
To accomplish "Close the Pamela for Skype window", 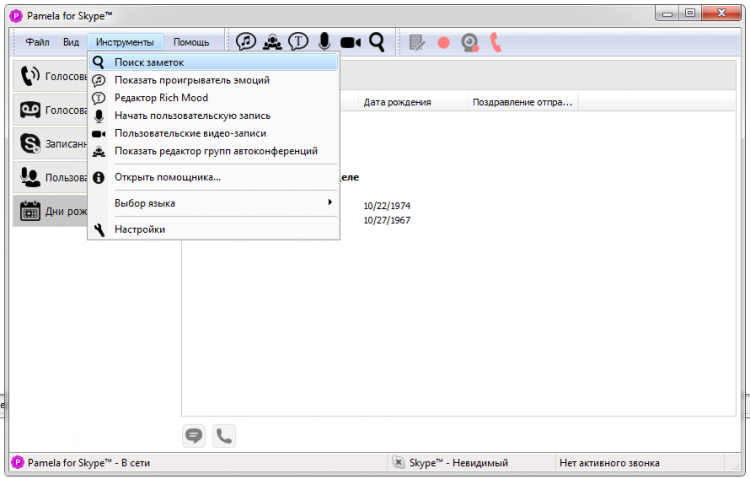I will coord(721,13).
